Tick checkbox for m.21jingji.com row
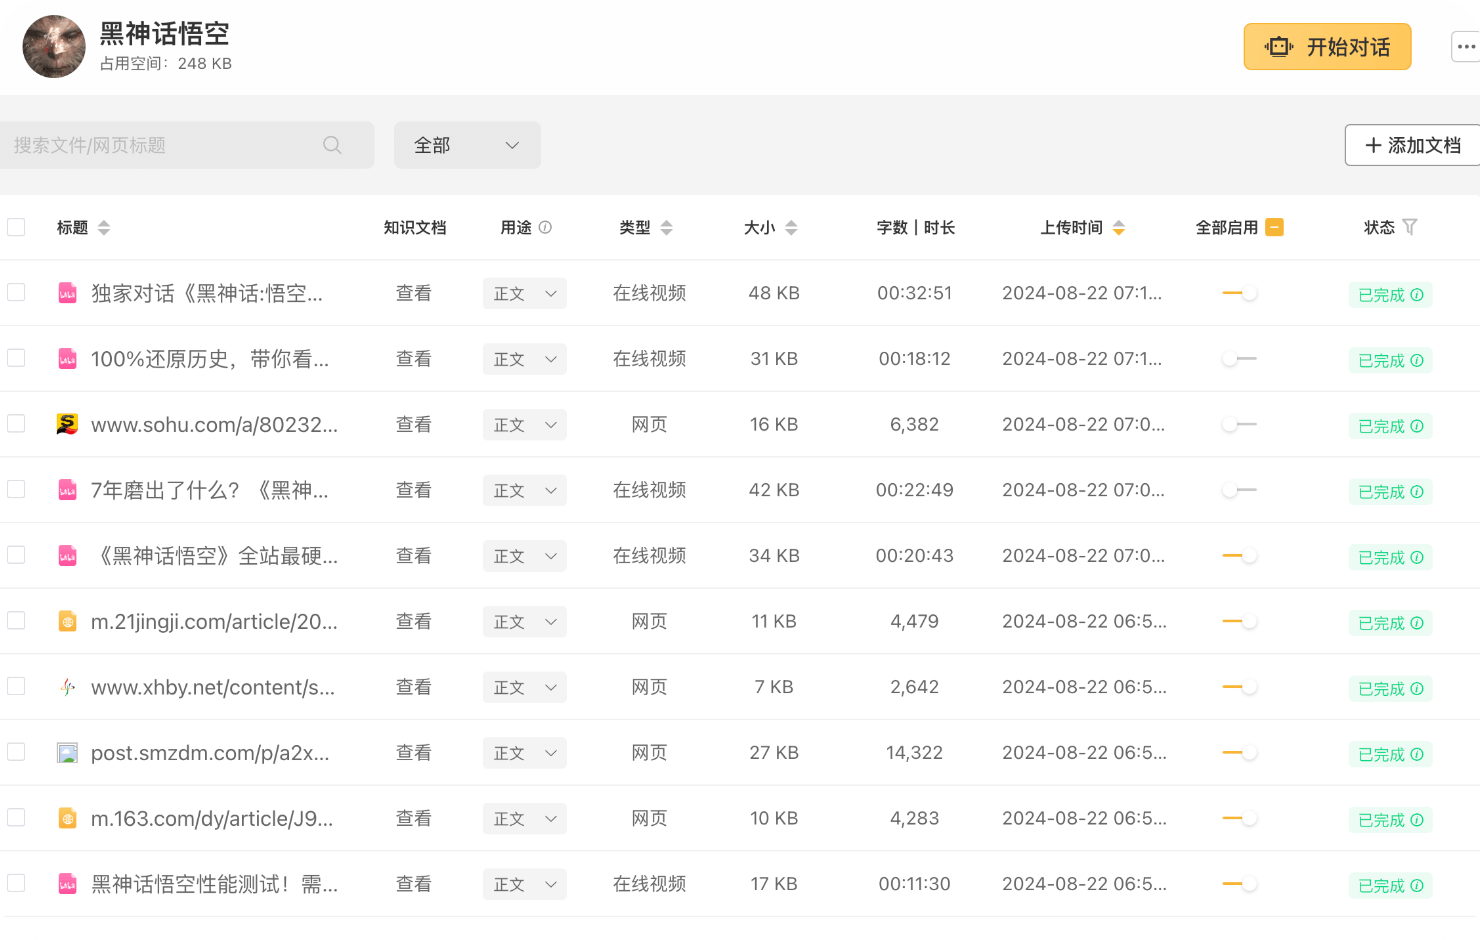Image resolution: width=1480 pixels, height=940 pixels. click(x=16, y=620)
